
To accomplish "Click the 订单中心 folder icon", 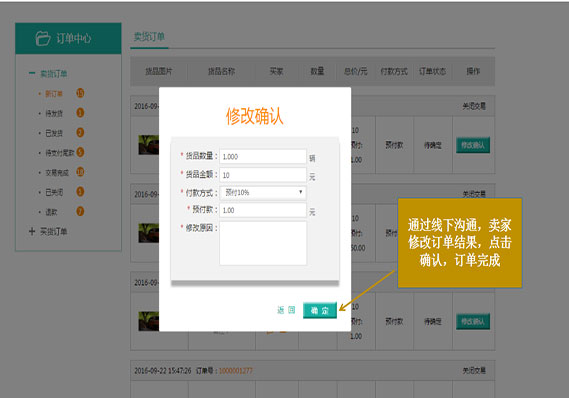I will coord(43,38).
